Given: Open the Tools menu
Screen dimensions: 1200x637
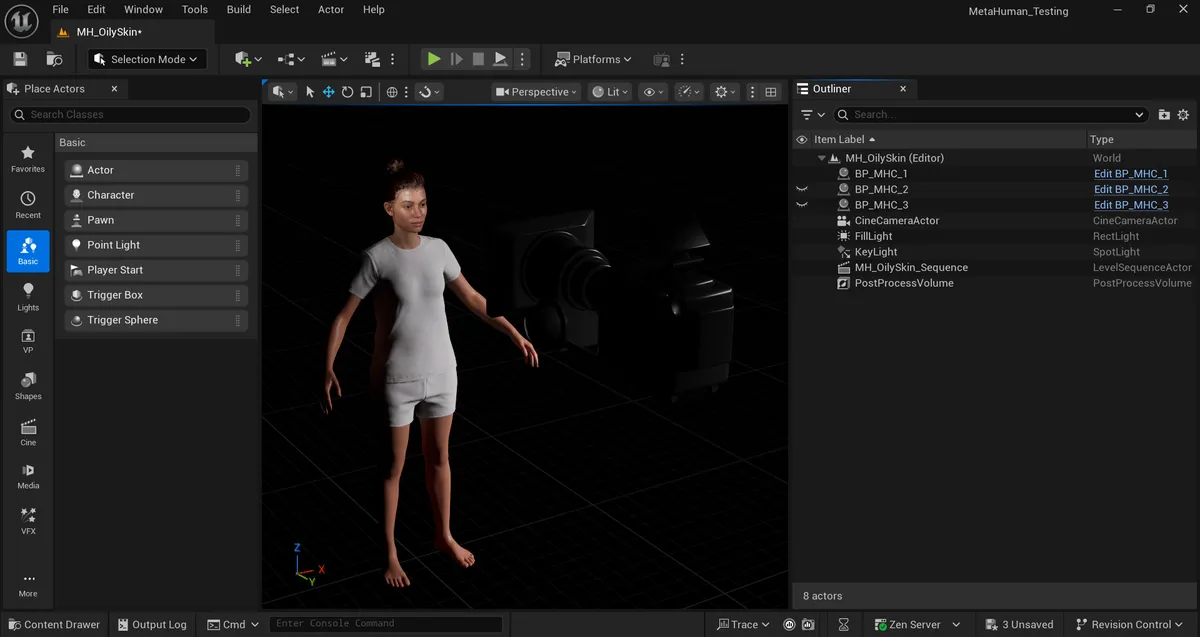Looking at the screenshot, I should [x=195, y=9].
